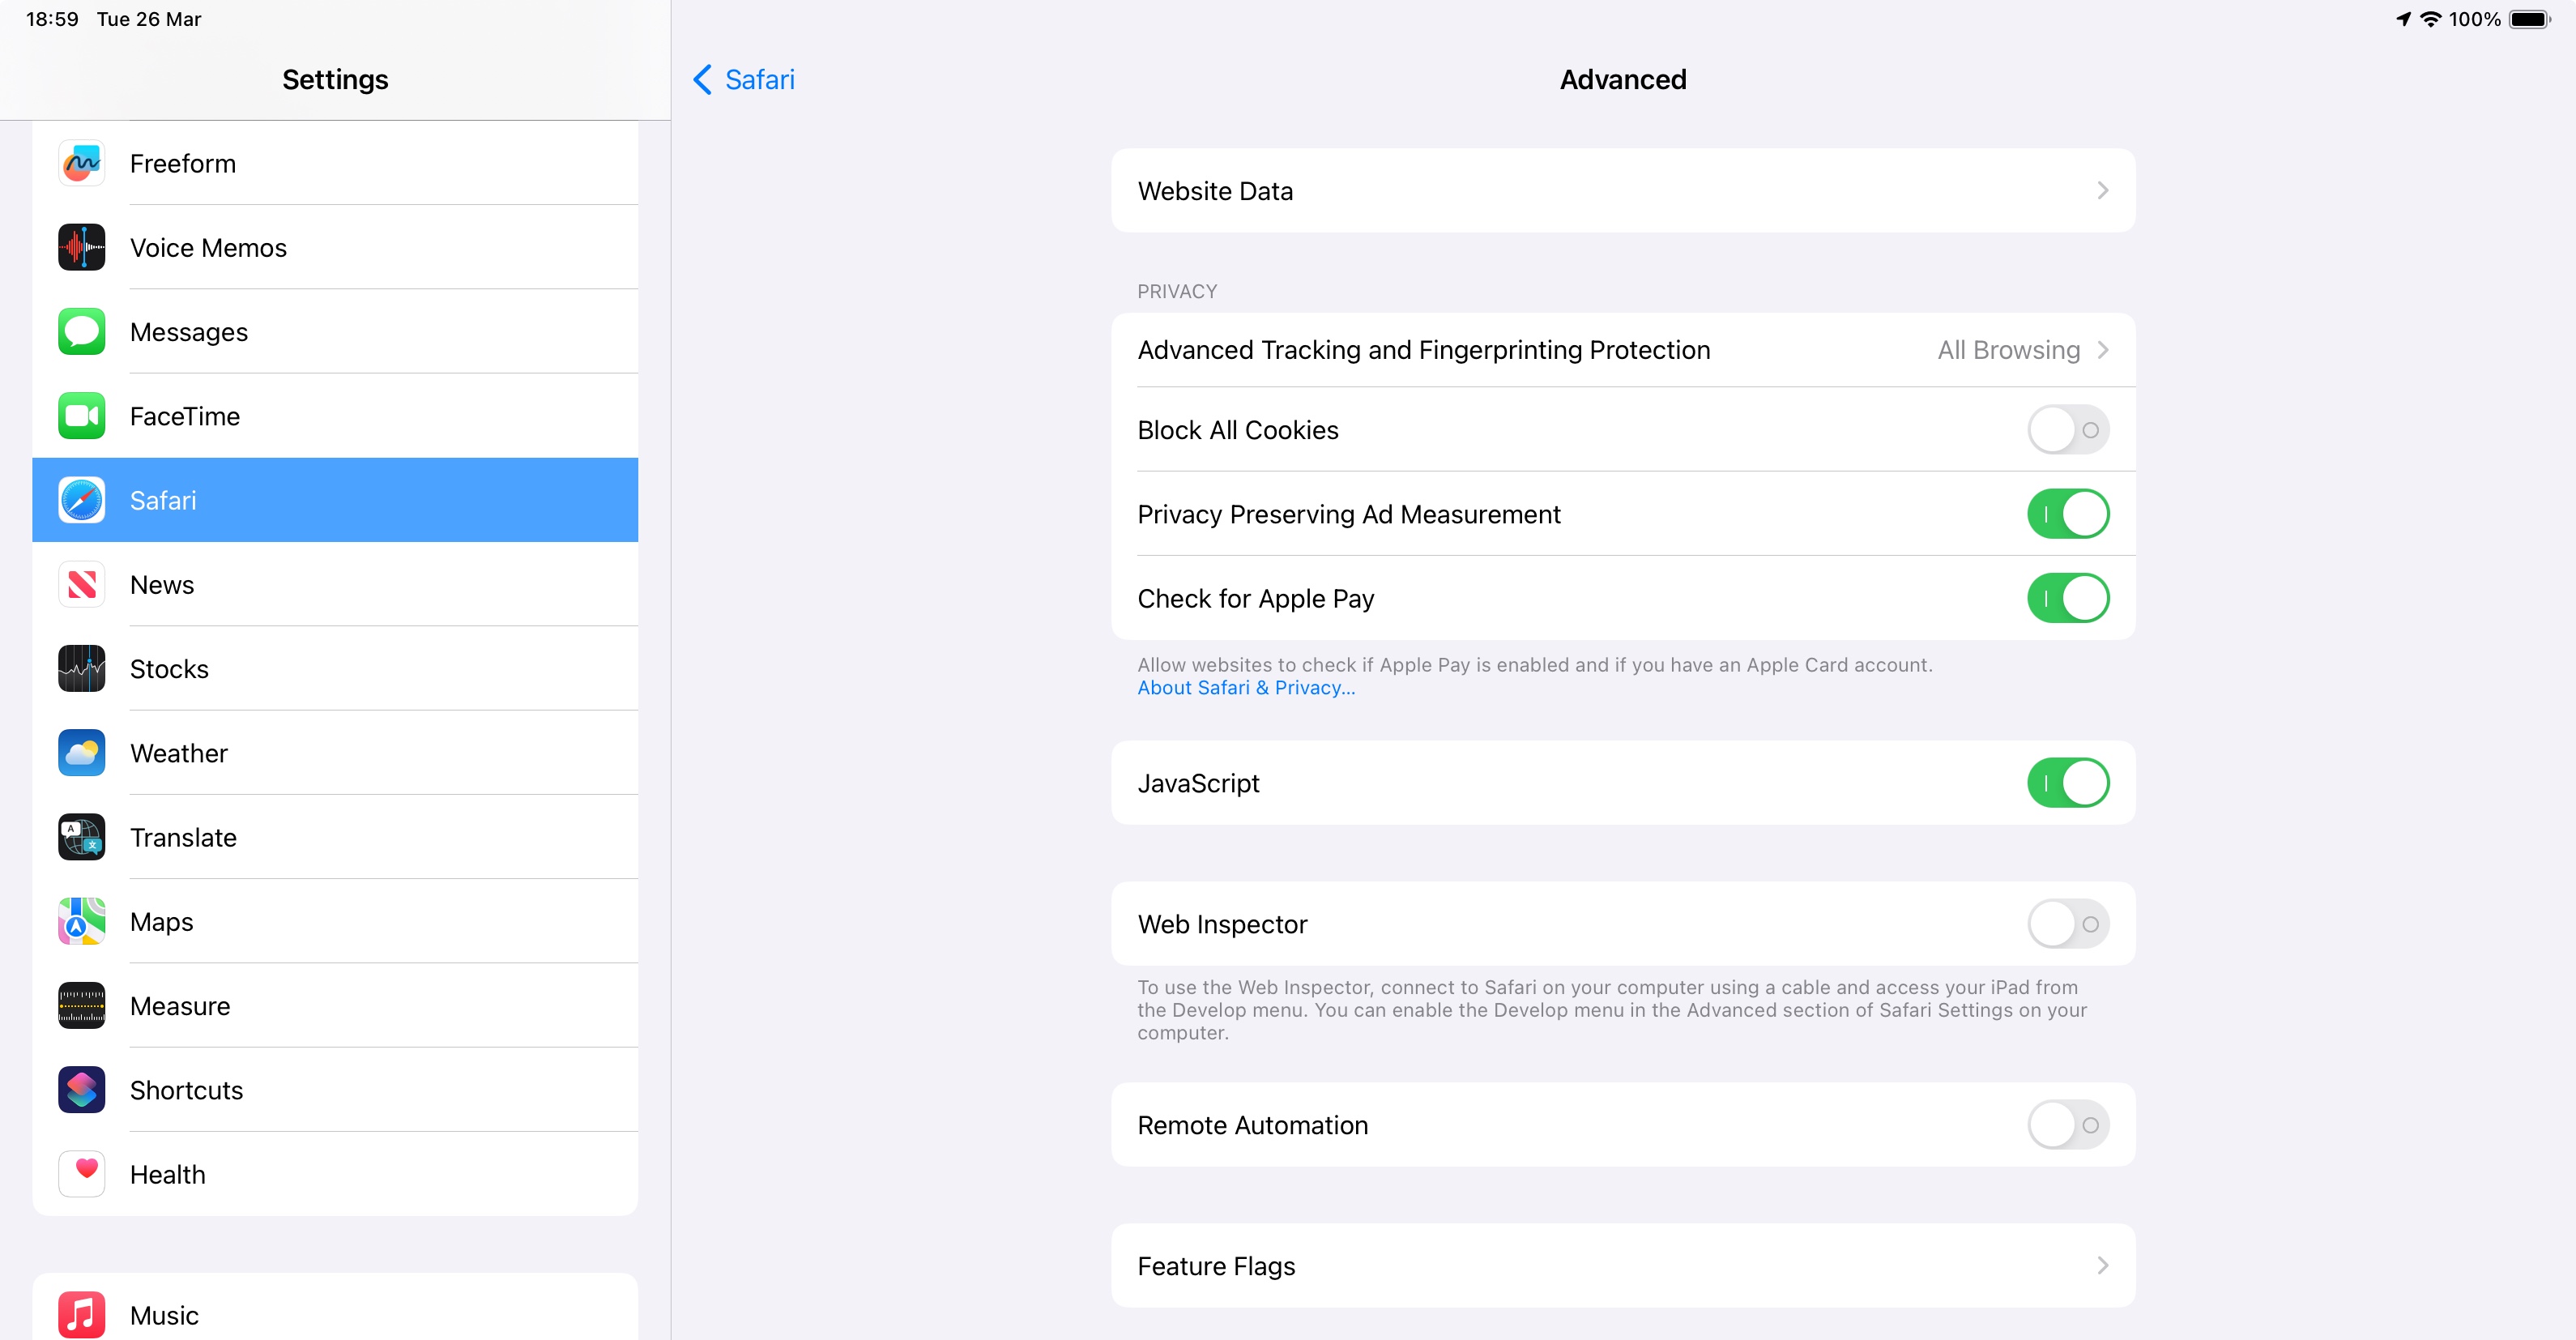Tap the Stocks app icon

(x=81, y=669)
